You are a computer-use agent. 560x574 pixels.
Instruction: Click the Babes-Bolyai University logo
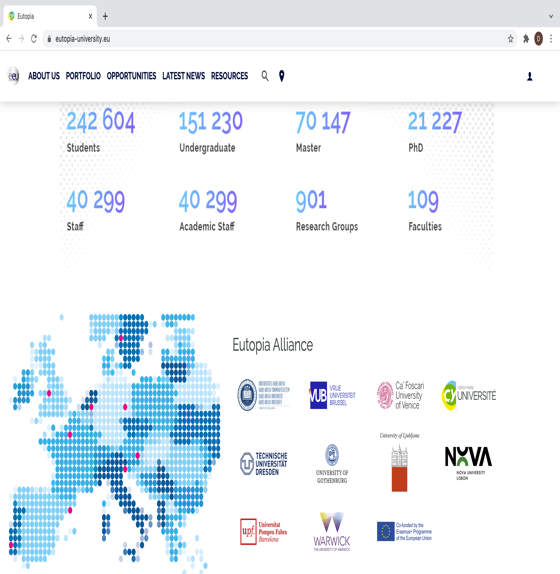click(x=264, y=395)
